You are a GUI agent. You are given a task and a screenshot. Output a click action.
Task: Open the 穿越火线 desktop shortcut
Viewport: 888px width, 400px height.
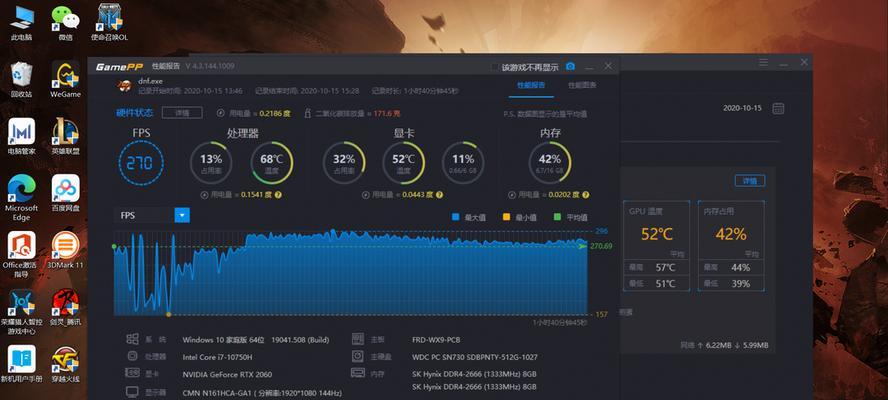66,364
